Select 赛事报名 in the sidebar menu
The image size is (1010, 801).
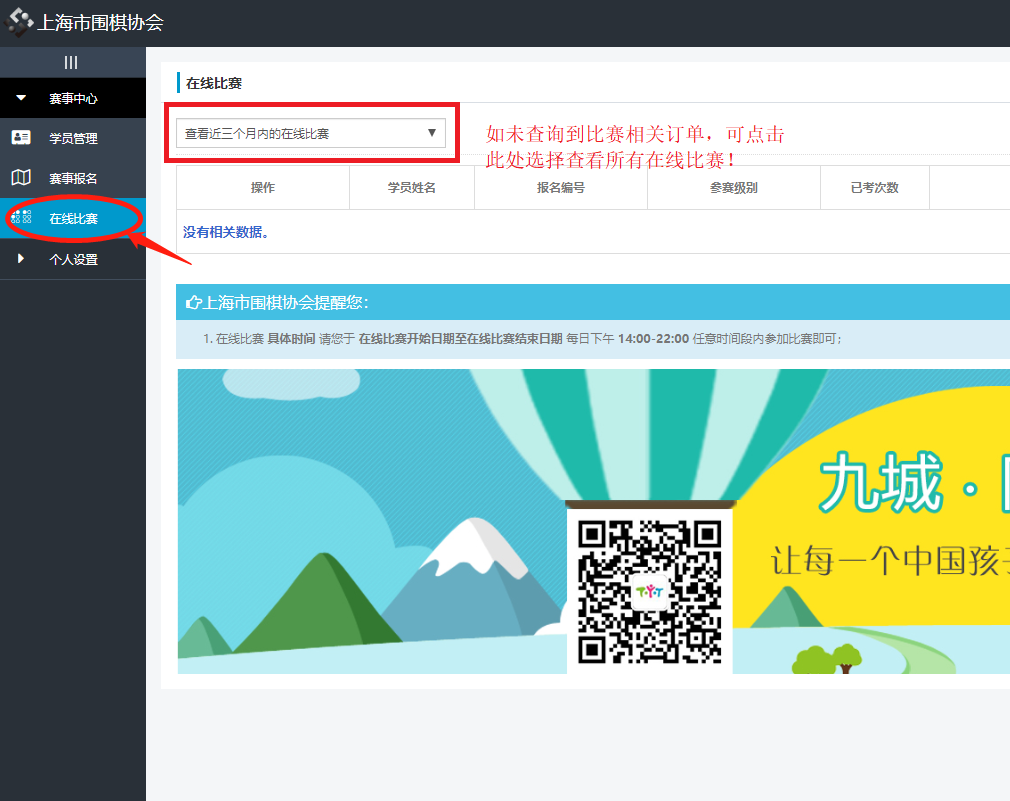tap(73, 178)
